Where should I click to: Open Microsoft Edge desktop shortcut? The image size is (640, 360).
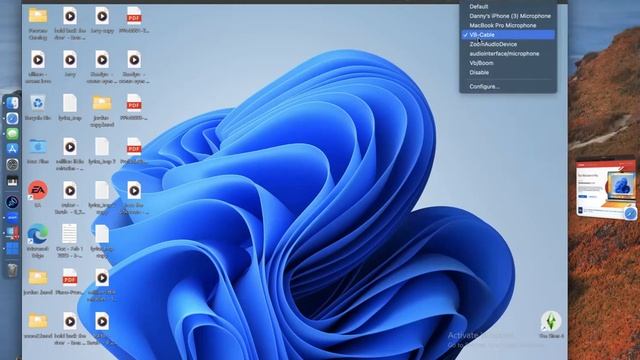pyautogui.click(x=38, y=241)
